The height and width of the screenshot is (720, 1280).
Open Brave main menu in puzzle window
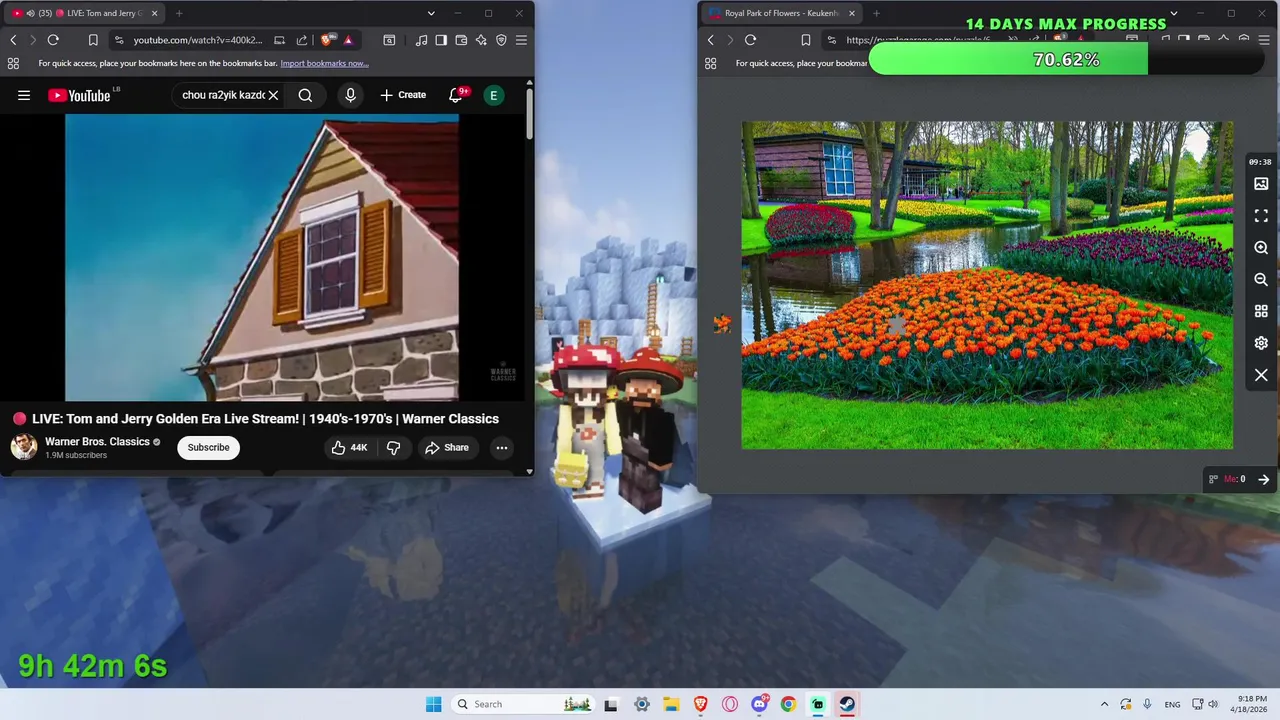click(1263, 40)
